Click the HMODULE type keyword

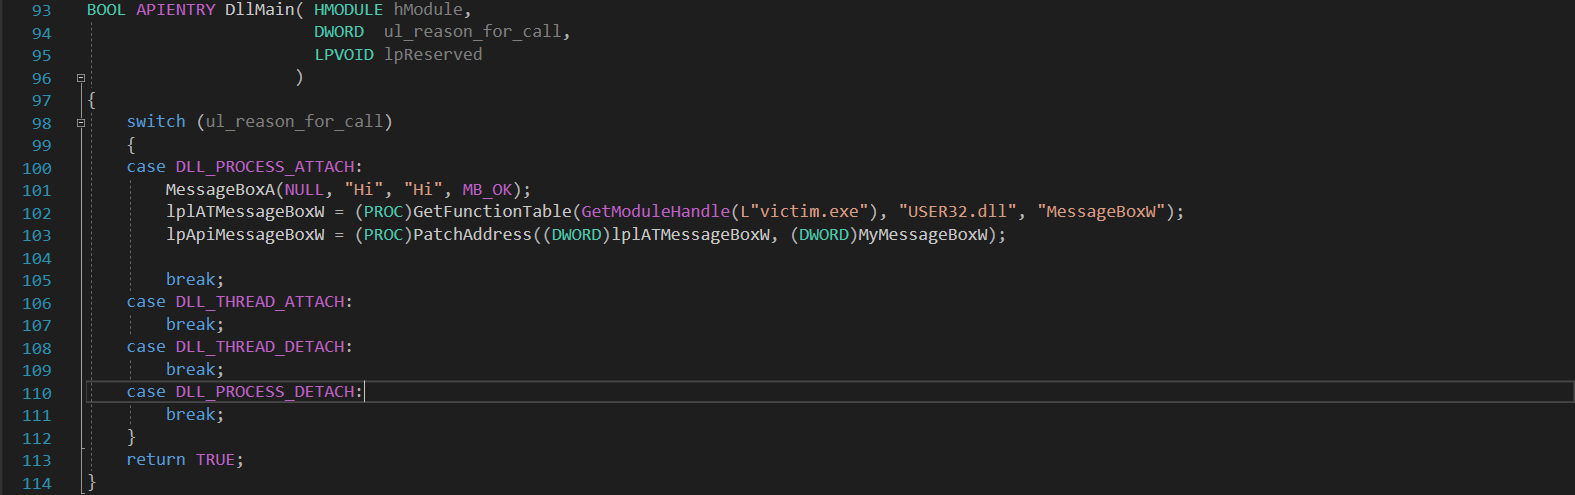point(348,10)
